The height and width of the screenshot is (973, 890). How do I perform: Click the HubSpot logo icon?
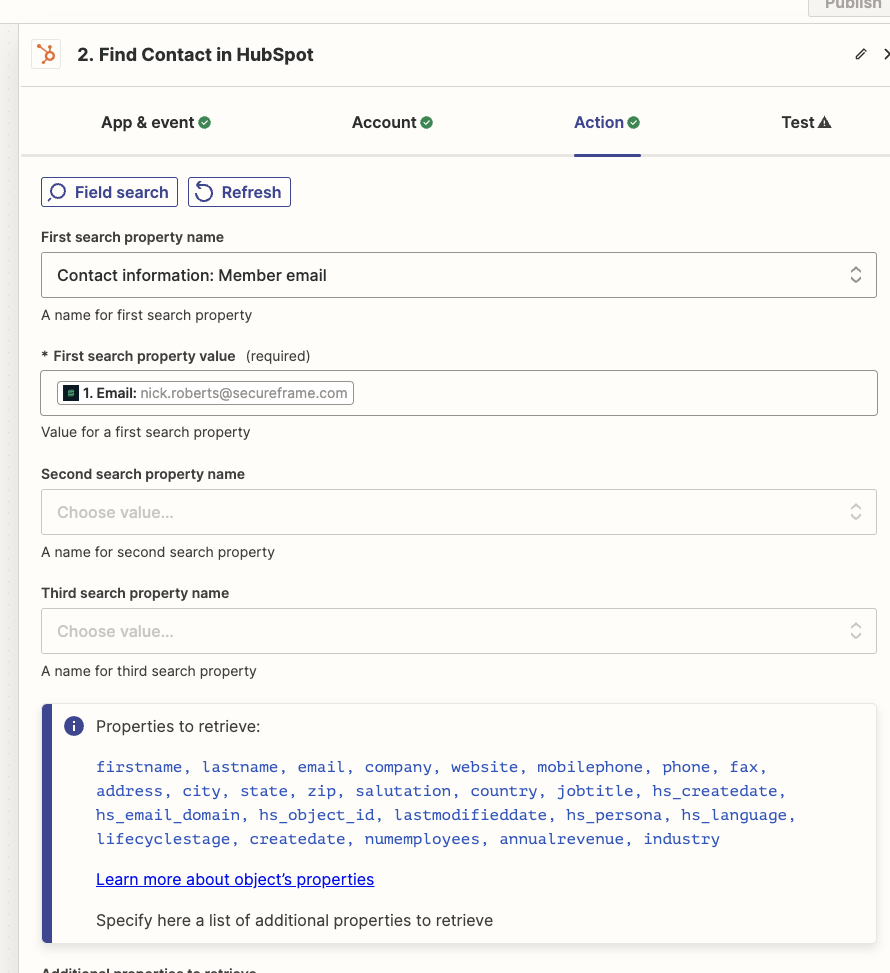[46, 54]
